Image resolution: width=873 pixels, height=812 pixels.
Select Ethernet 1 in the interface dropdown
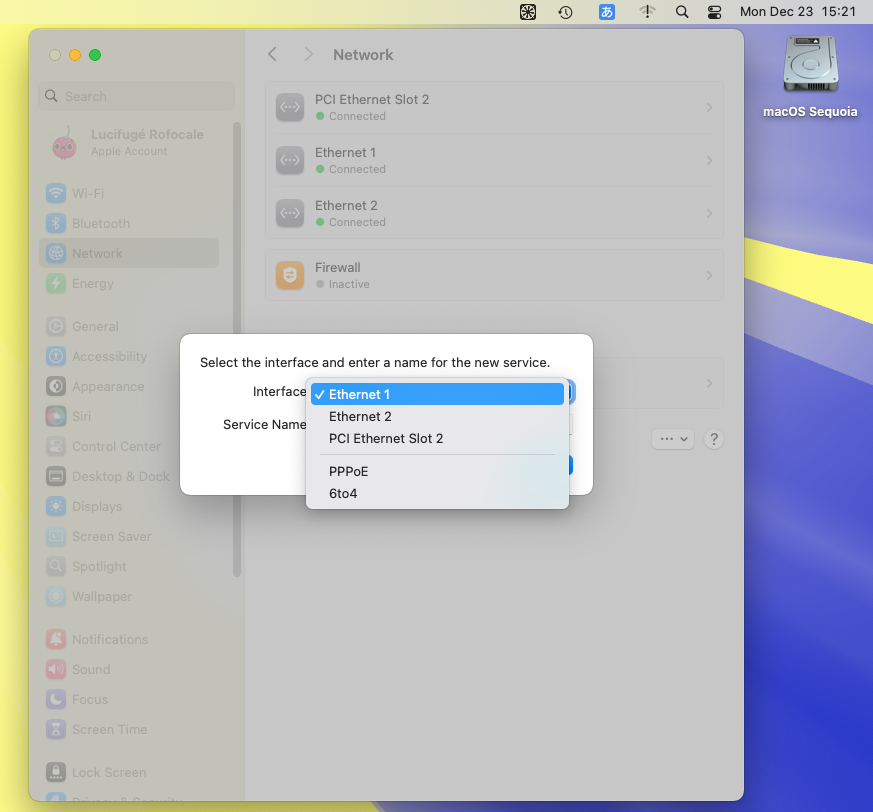click(437, 394)
